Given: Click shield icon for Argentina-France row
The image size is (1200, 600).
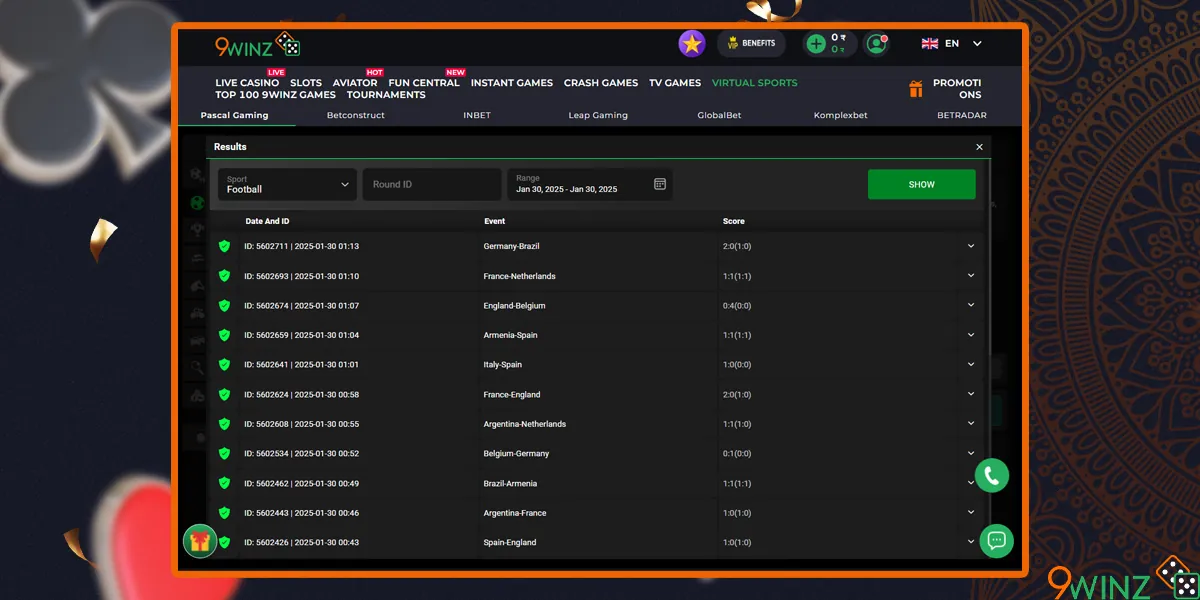Looking at the screenshot, I should coord(224,513).
